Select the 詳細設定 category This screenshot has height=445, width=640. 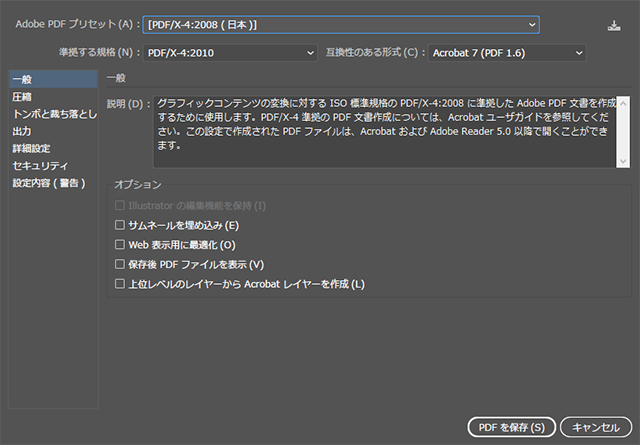tap(53, 148)
